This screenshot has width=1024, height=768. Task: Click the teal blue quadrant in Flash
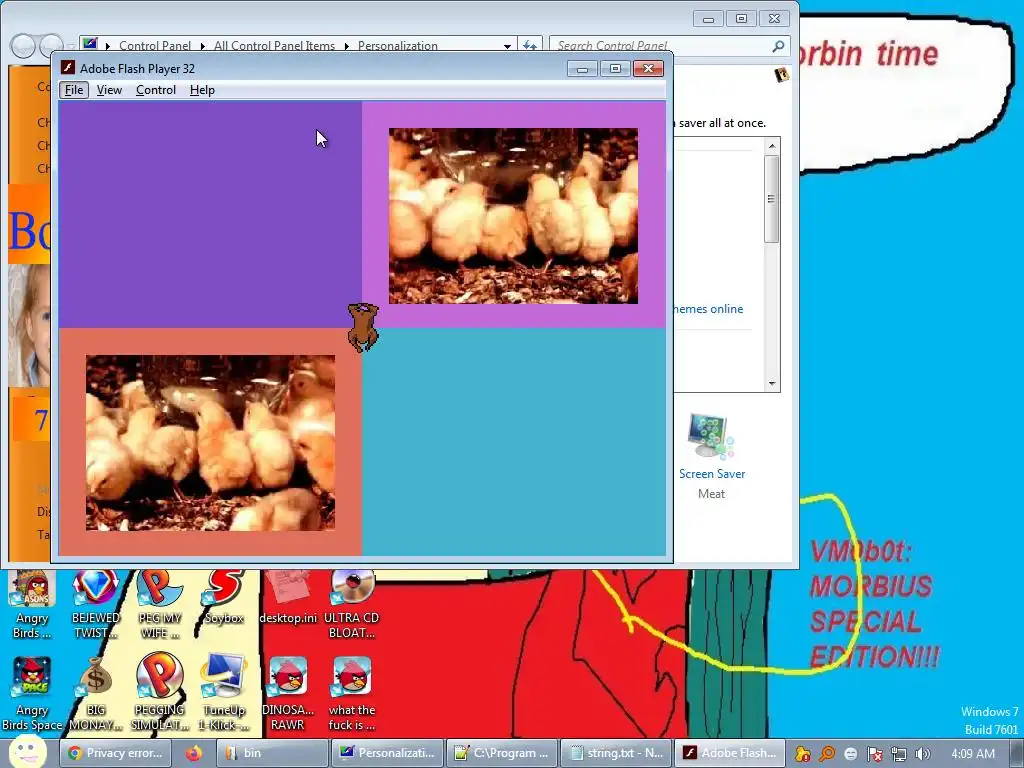514,441
